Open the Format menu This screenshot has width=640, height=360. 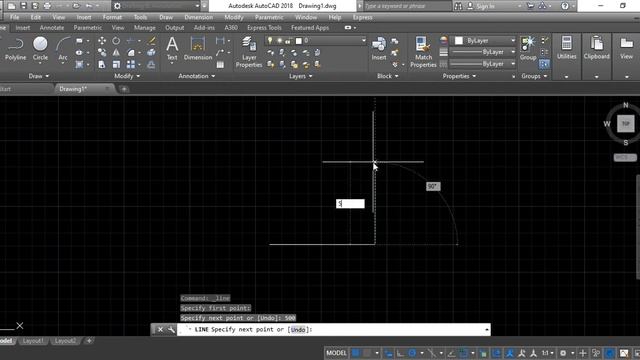click(112, 17)
